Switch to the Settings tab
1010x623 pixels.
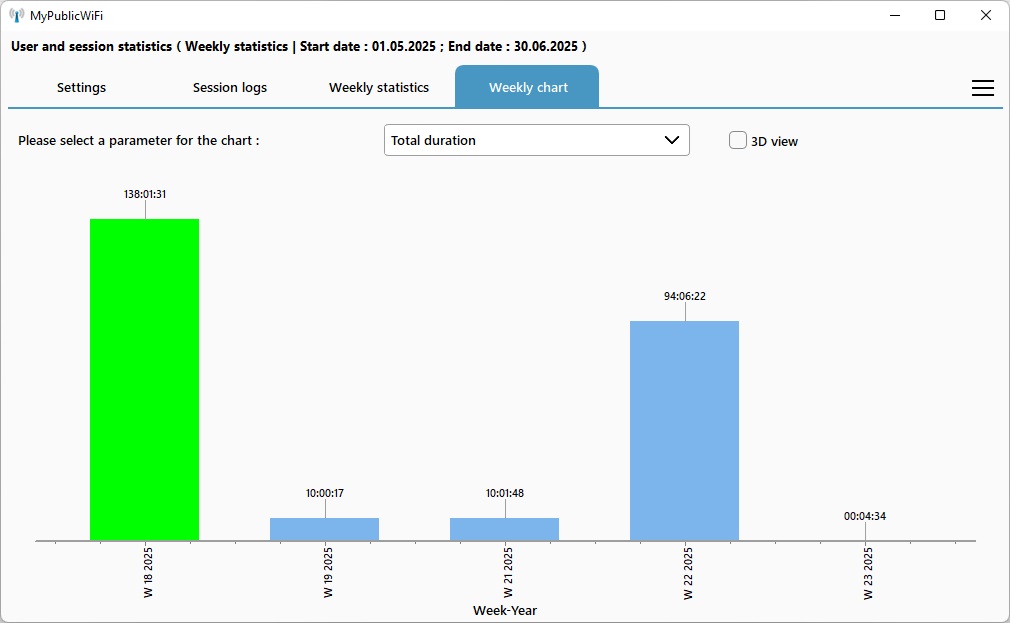tap(81, 88)
